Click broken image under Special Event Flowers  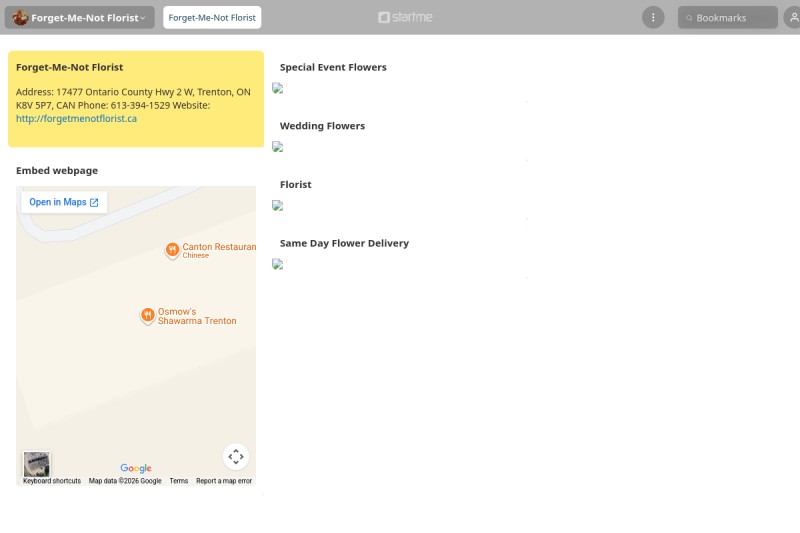coord(278,88)
